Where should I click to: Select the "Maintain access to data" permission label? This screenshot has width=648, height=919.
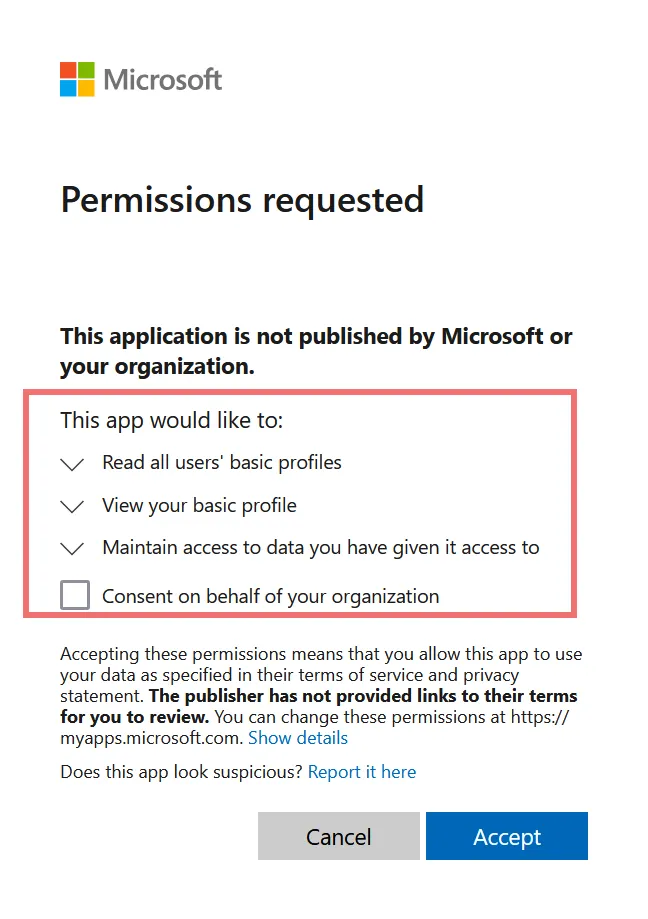click(x=320, y=547)
